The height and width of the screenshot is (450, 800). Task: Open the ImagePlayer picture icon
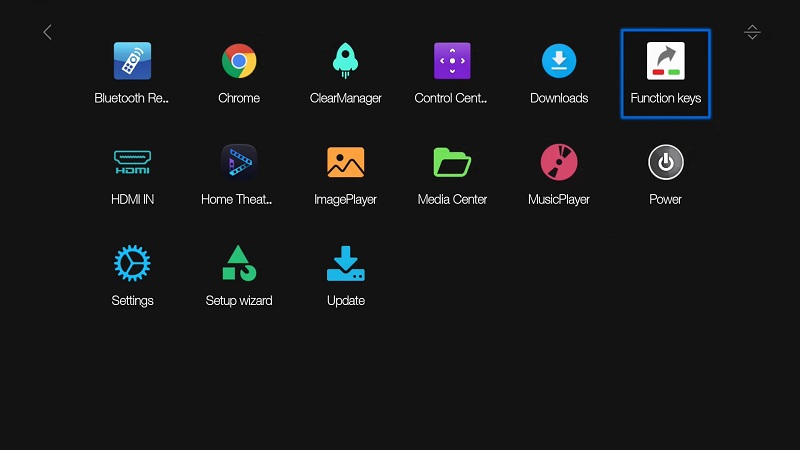coord(345,162)
